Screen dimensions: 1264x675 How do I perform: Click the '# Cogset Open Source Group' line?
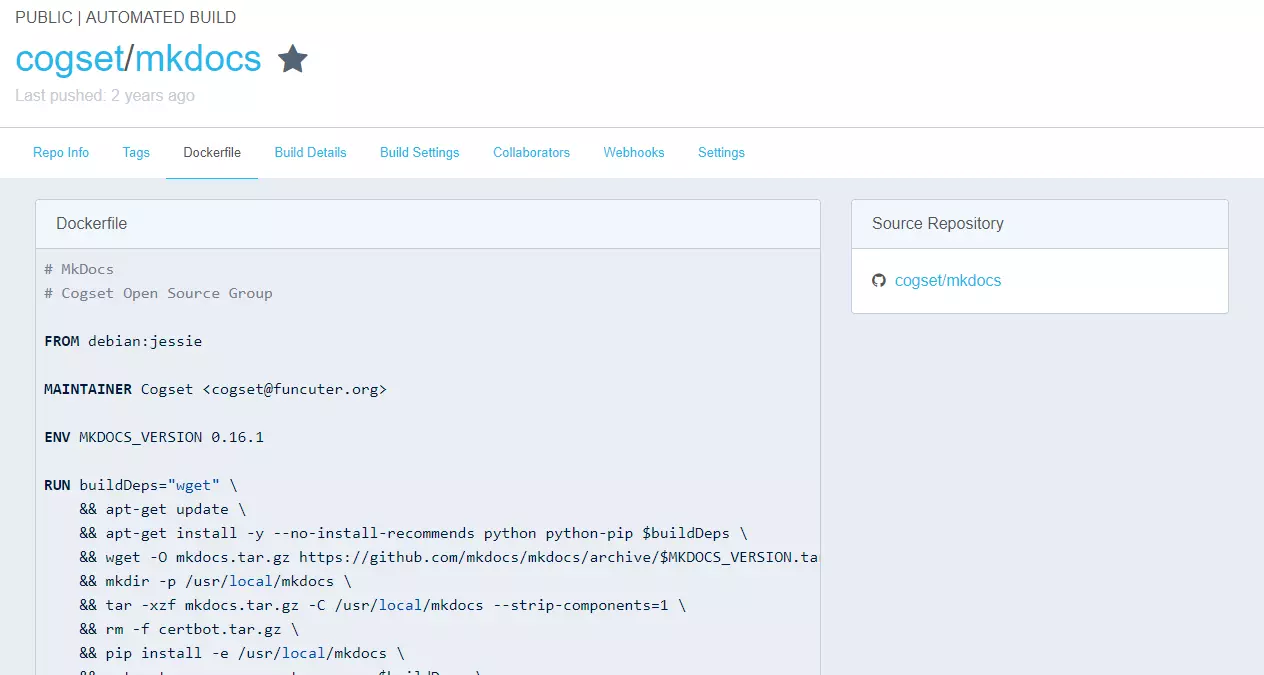click(x=158, y=293)
